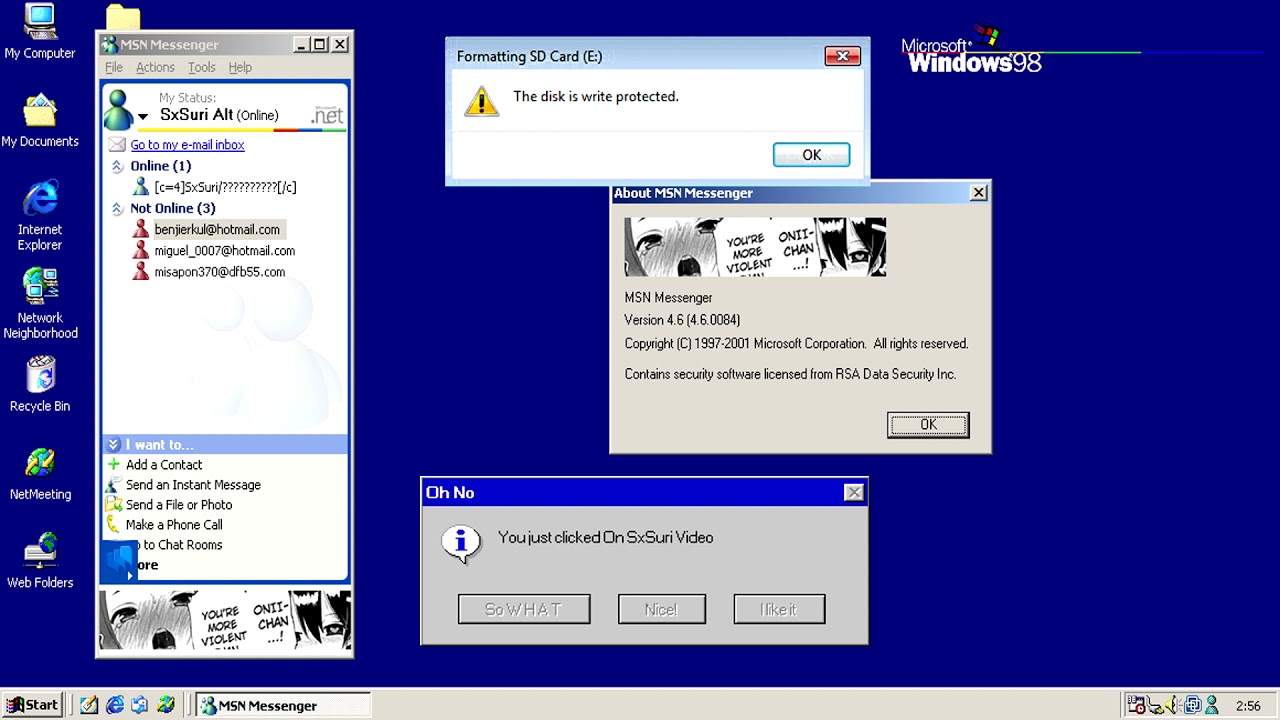Click the Send an Instant Message icon
Image resolution: width=1280 pixels, height=720 pixels.
tap(114, 485)
